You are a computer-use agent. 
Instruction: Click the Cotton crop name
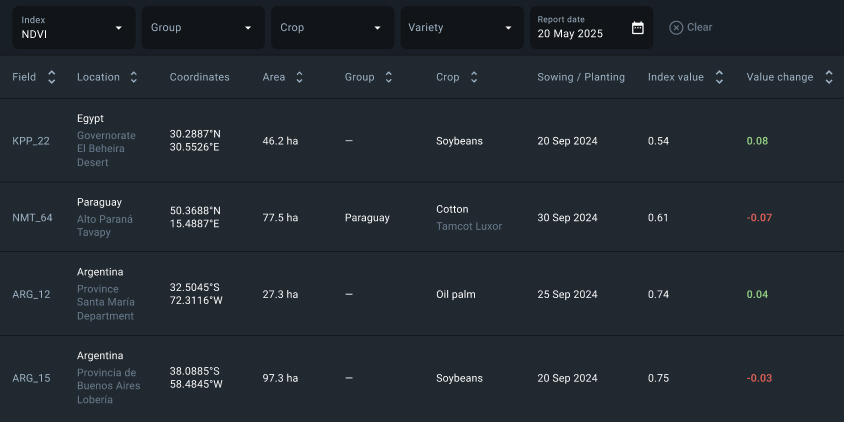(452, 209)
